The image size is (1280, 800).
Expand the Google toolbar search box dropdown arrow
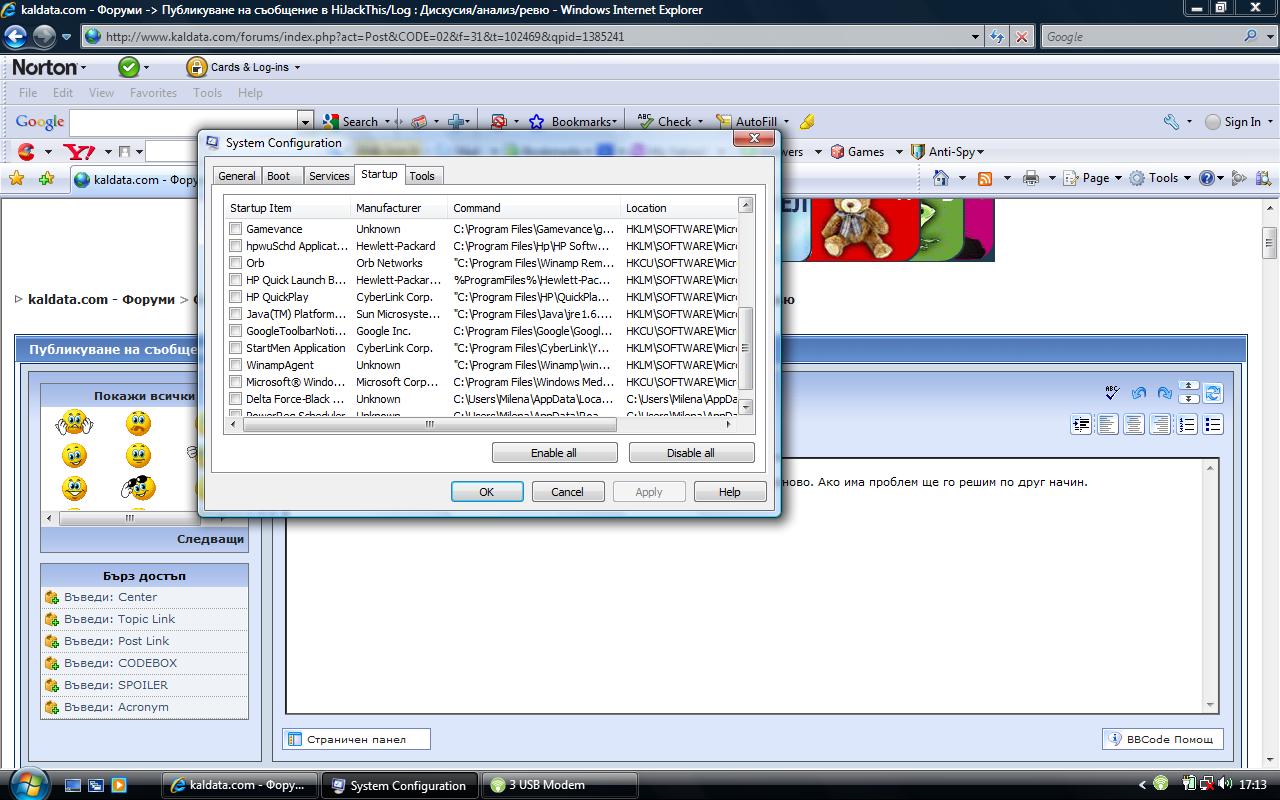click(x=306, y=121)
